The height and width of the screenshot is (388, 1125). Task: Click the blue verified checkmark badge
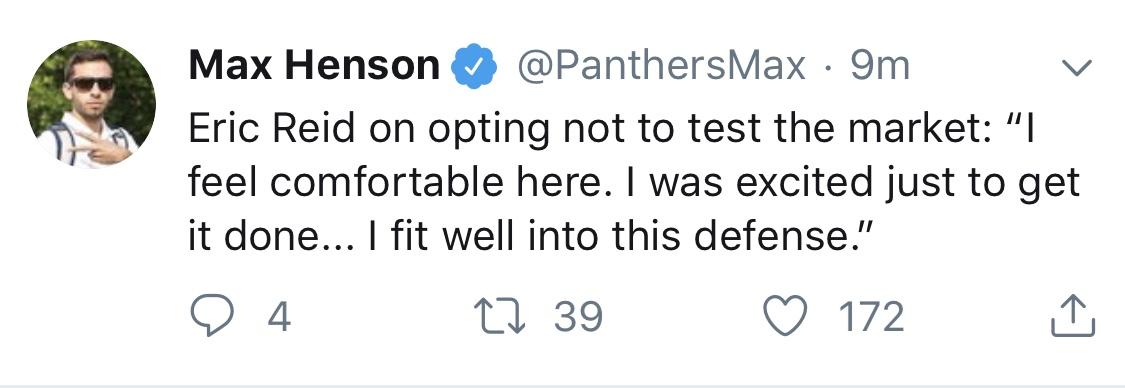pyautogui.click(x=474, y=66)
